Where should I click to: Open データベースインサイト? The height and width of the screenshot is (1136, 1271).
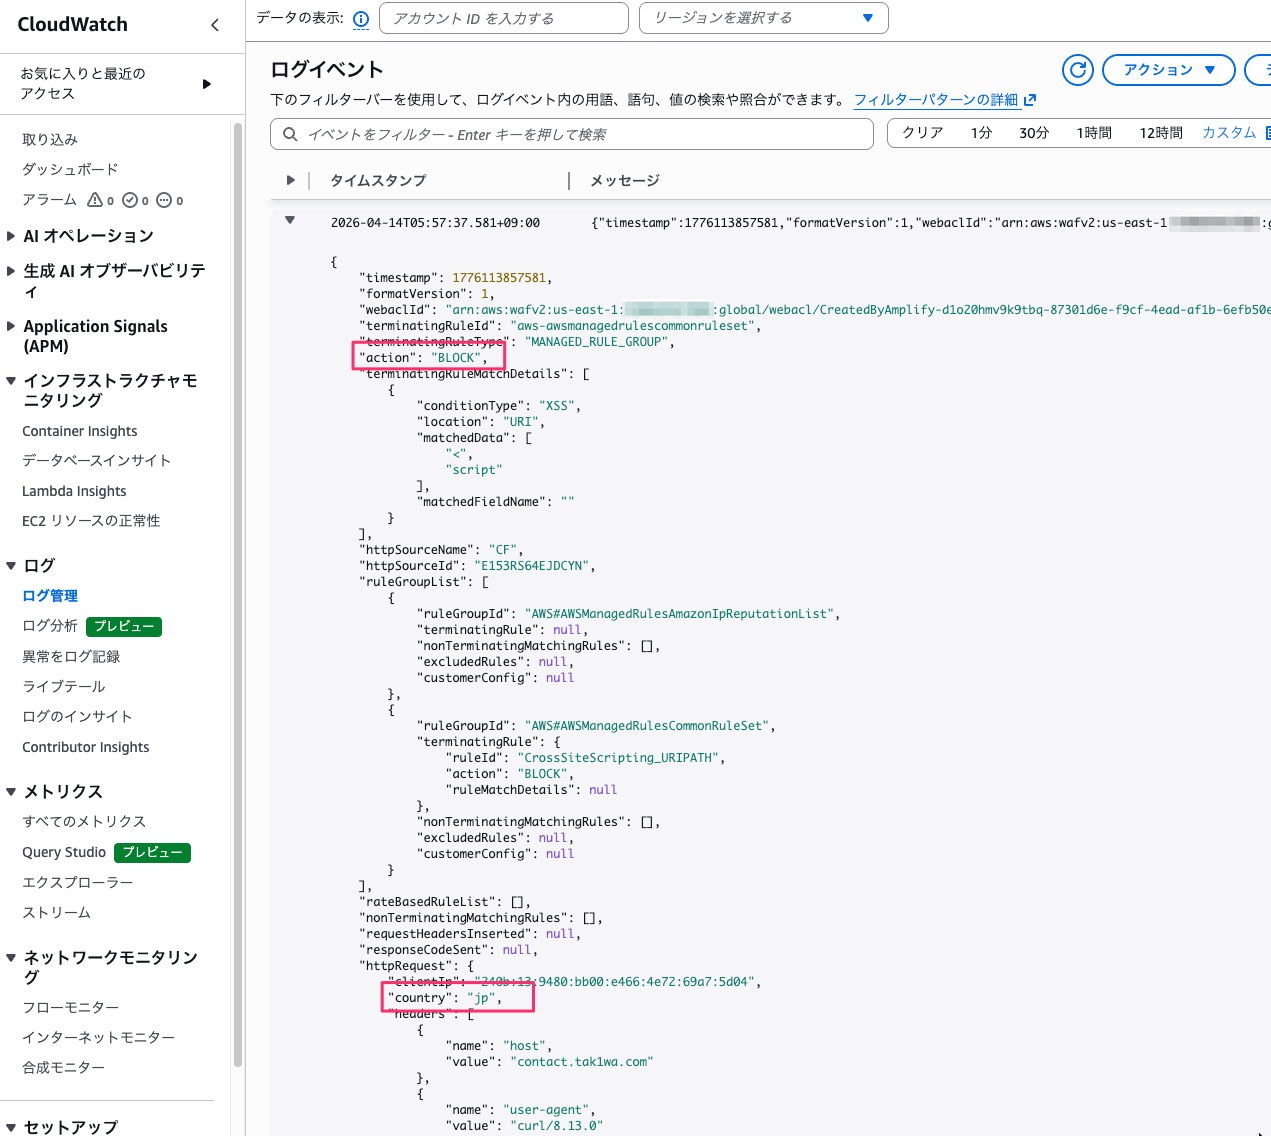97,461
